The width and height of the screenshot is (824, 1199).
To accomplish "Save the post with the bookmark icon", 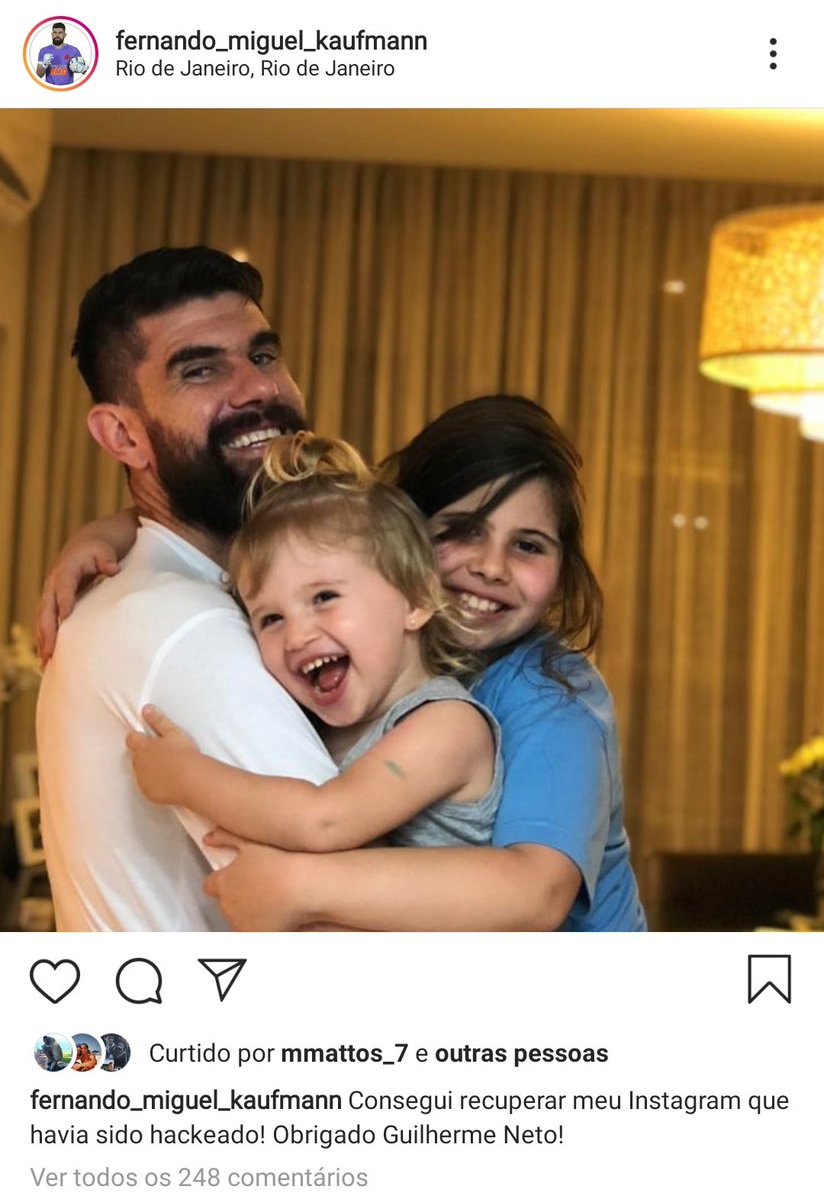I will pos(769,979).
